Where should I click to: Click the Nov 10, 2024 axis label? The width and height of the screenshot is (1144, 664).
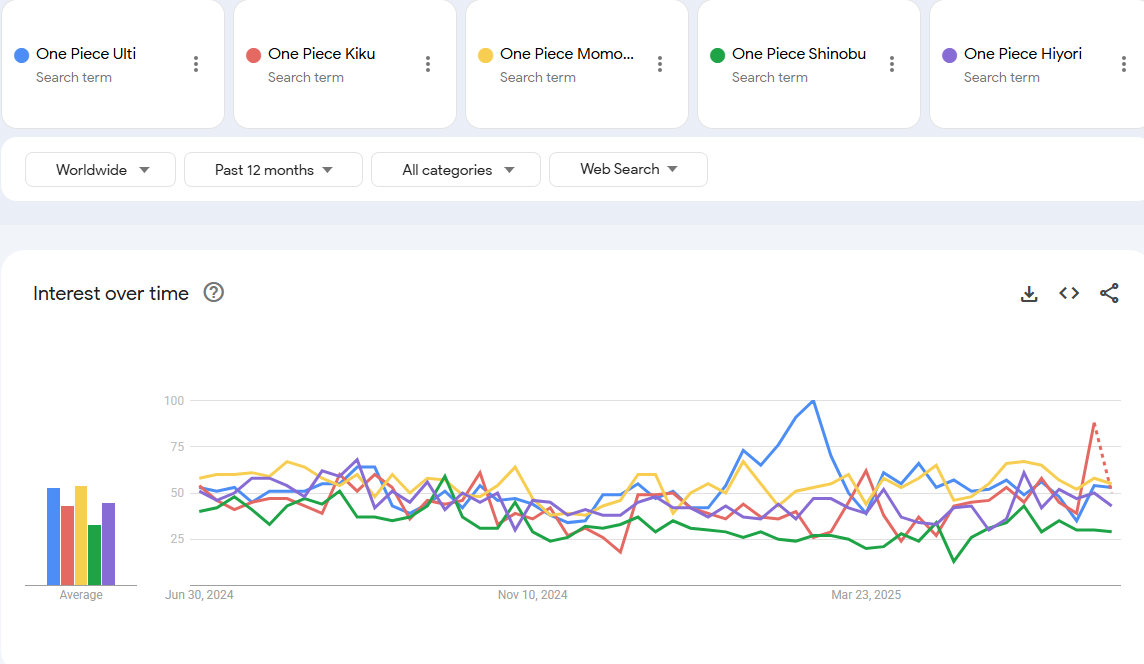coord(533,595)
